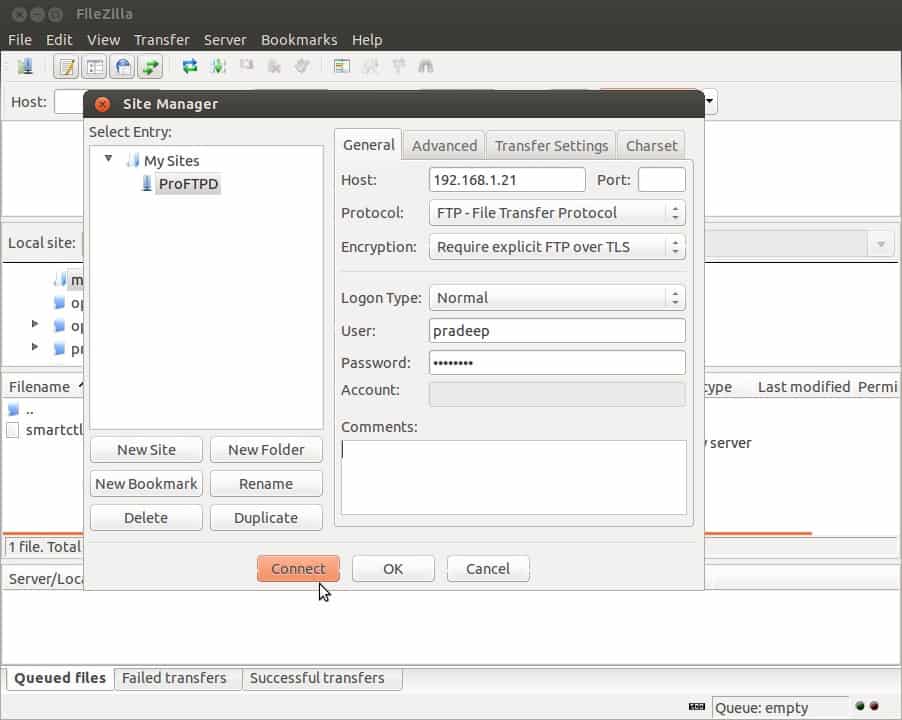Sort by the Last modified column header
The height and width of the screenshot is (720, 902).
pos(804,387)
